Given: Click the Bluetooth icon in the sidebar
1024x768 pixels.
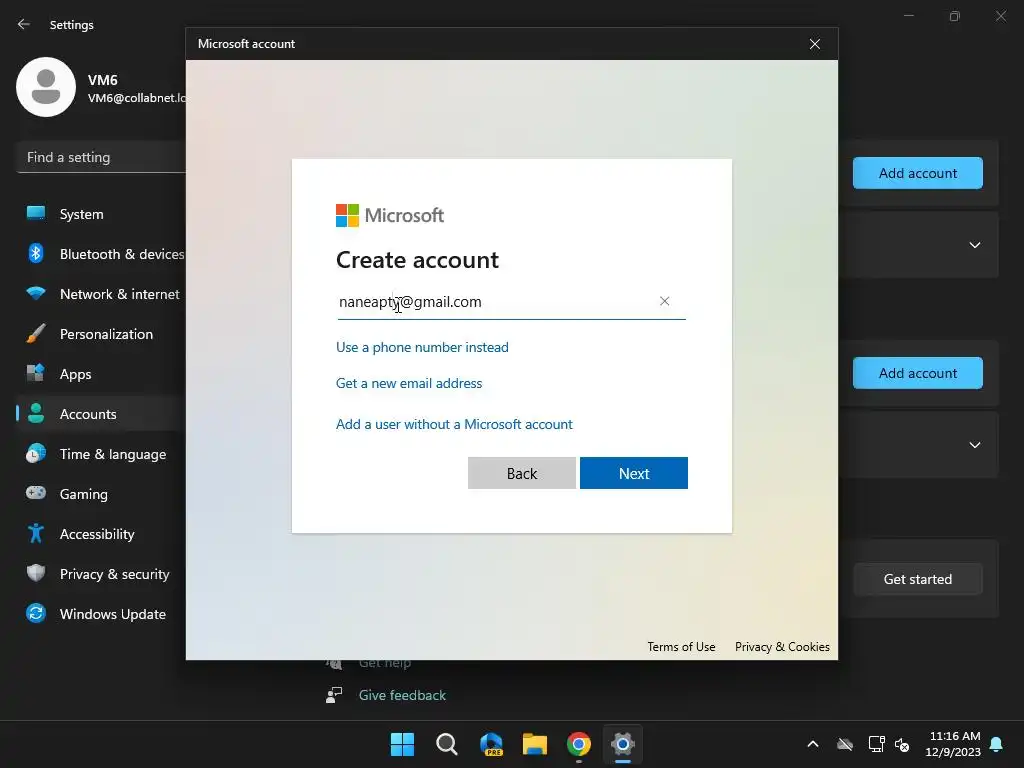Looking at the screenshot, I should point(36,253).
